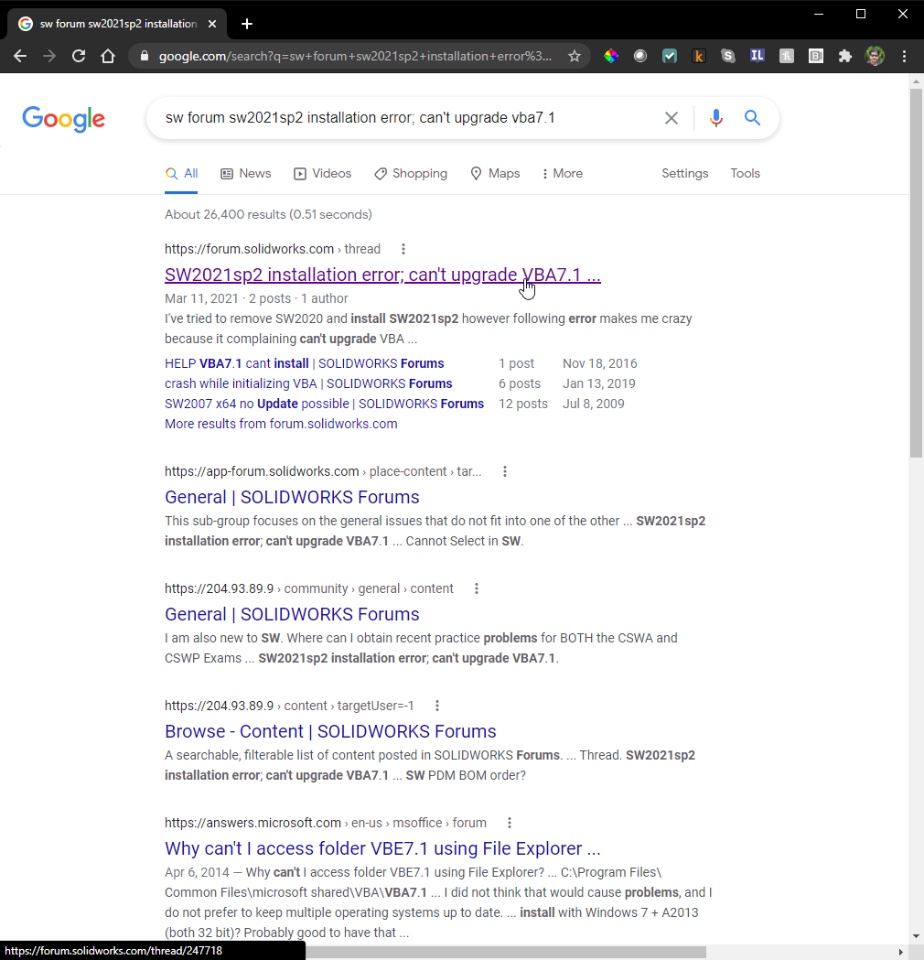Open the gray circle extension icon
924x960 pixels.
pyautogui.click(x=640, y=56)
